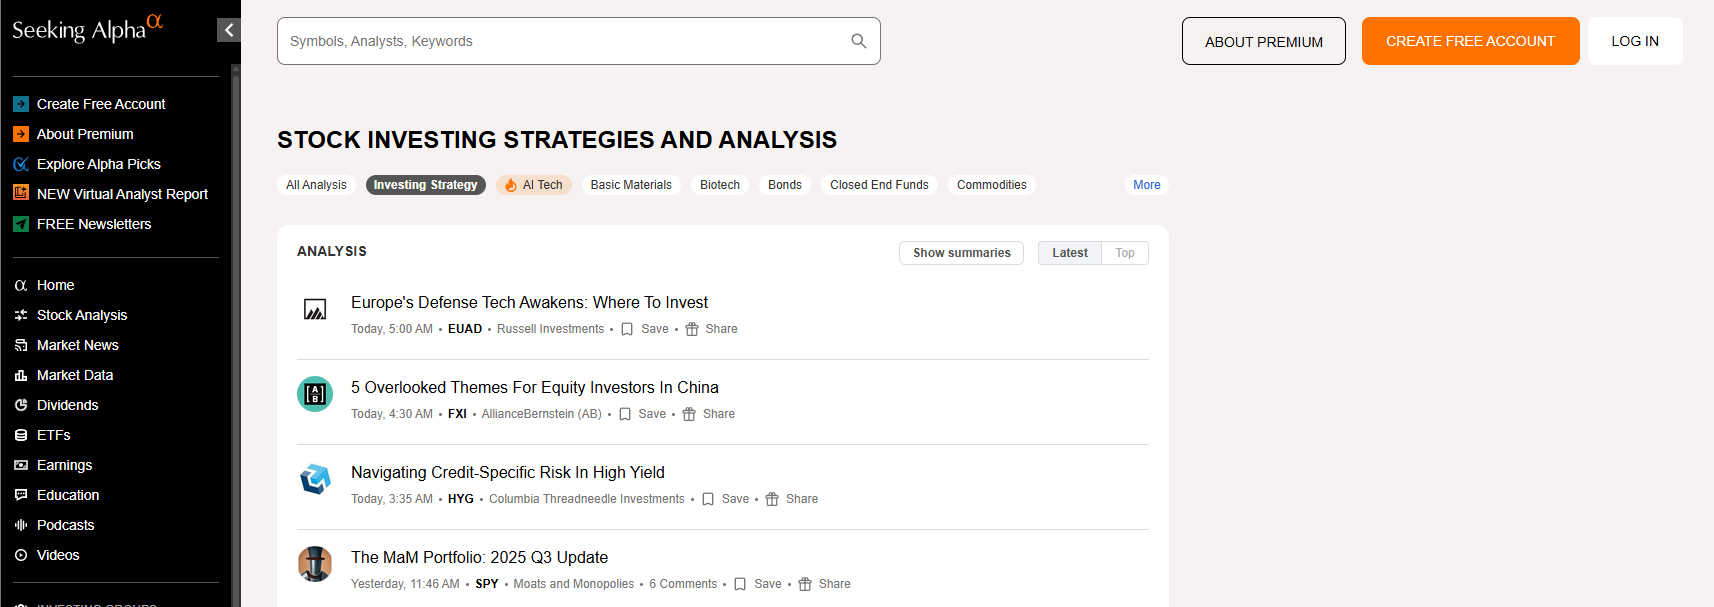Share the MaM Portfolio article gift icon
The height and width of the screenshot is (607, 1714).
click(805, 584)
